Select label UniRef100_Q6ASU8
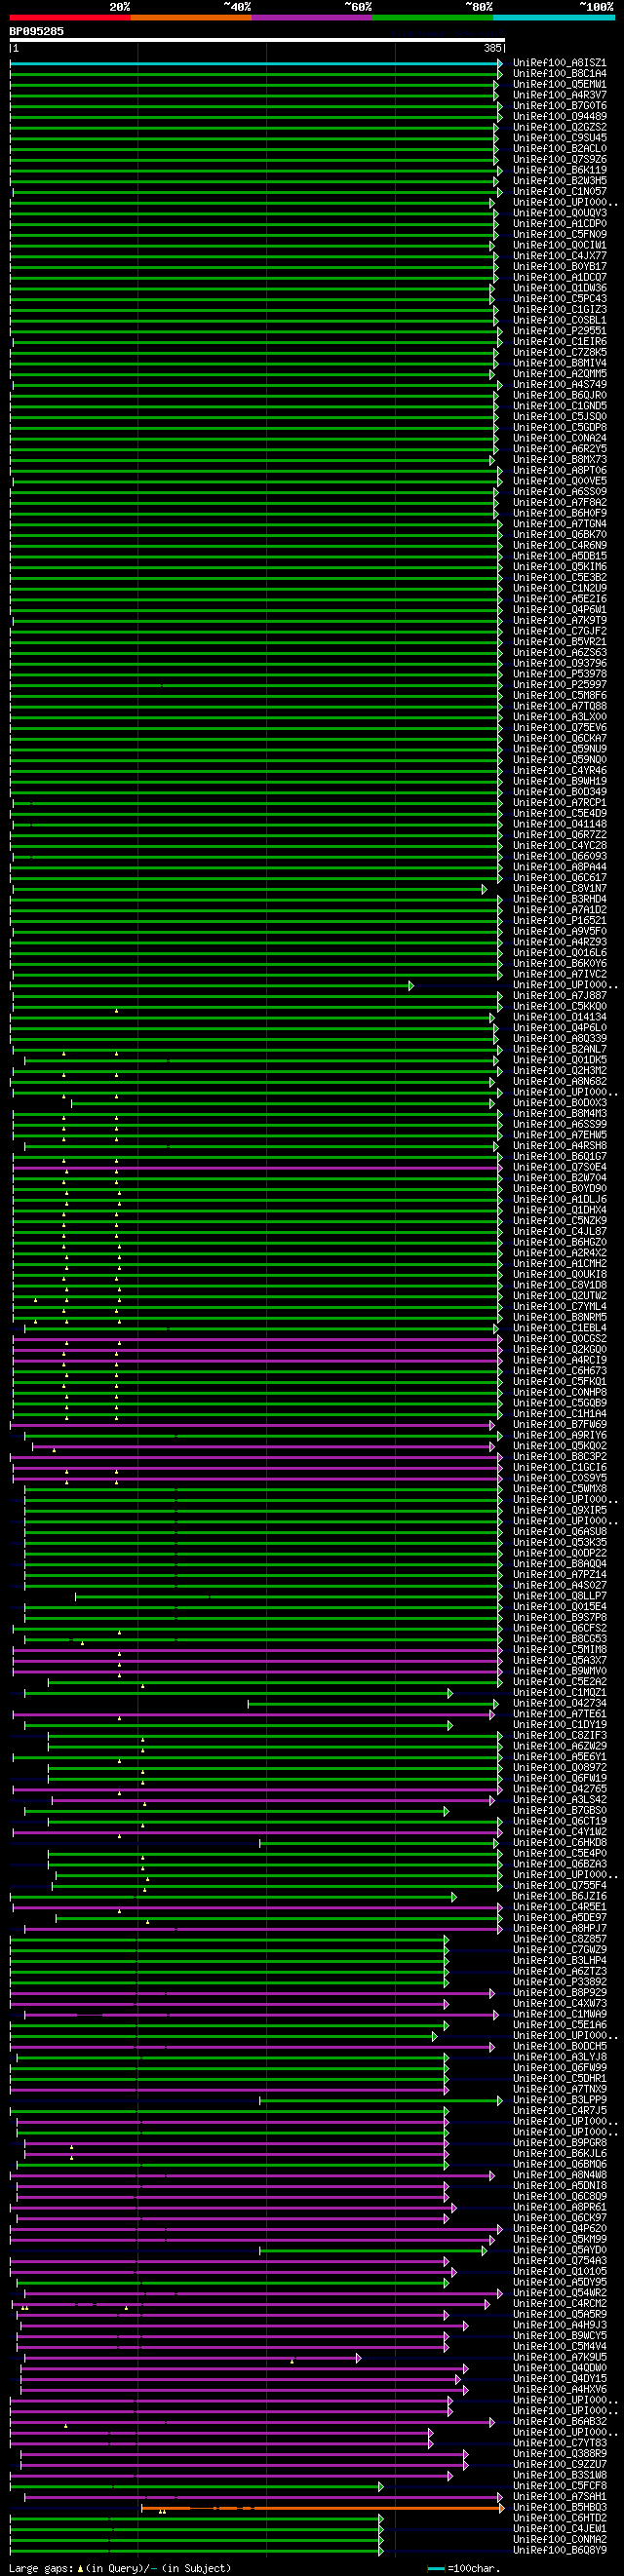This screenshot has width=624, height=2576. pos(560,1532)
